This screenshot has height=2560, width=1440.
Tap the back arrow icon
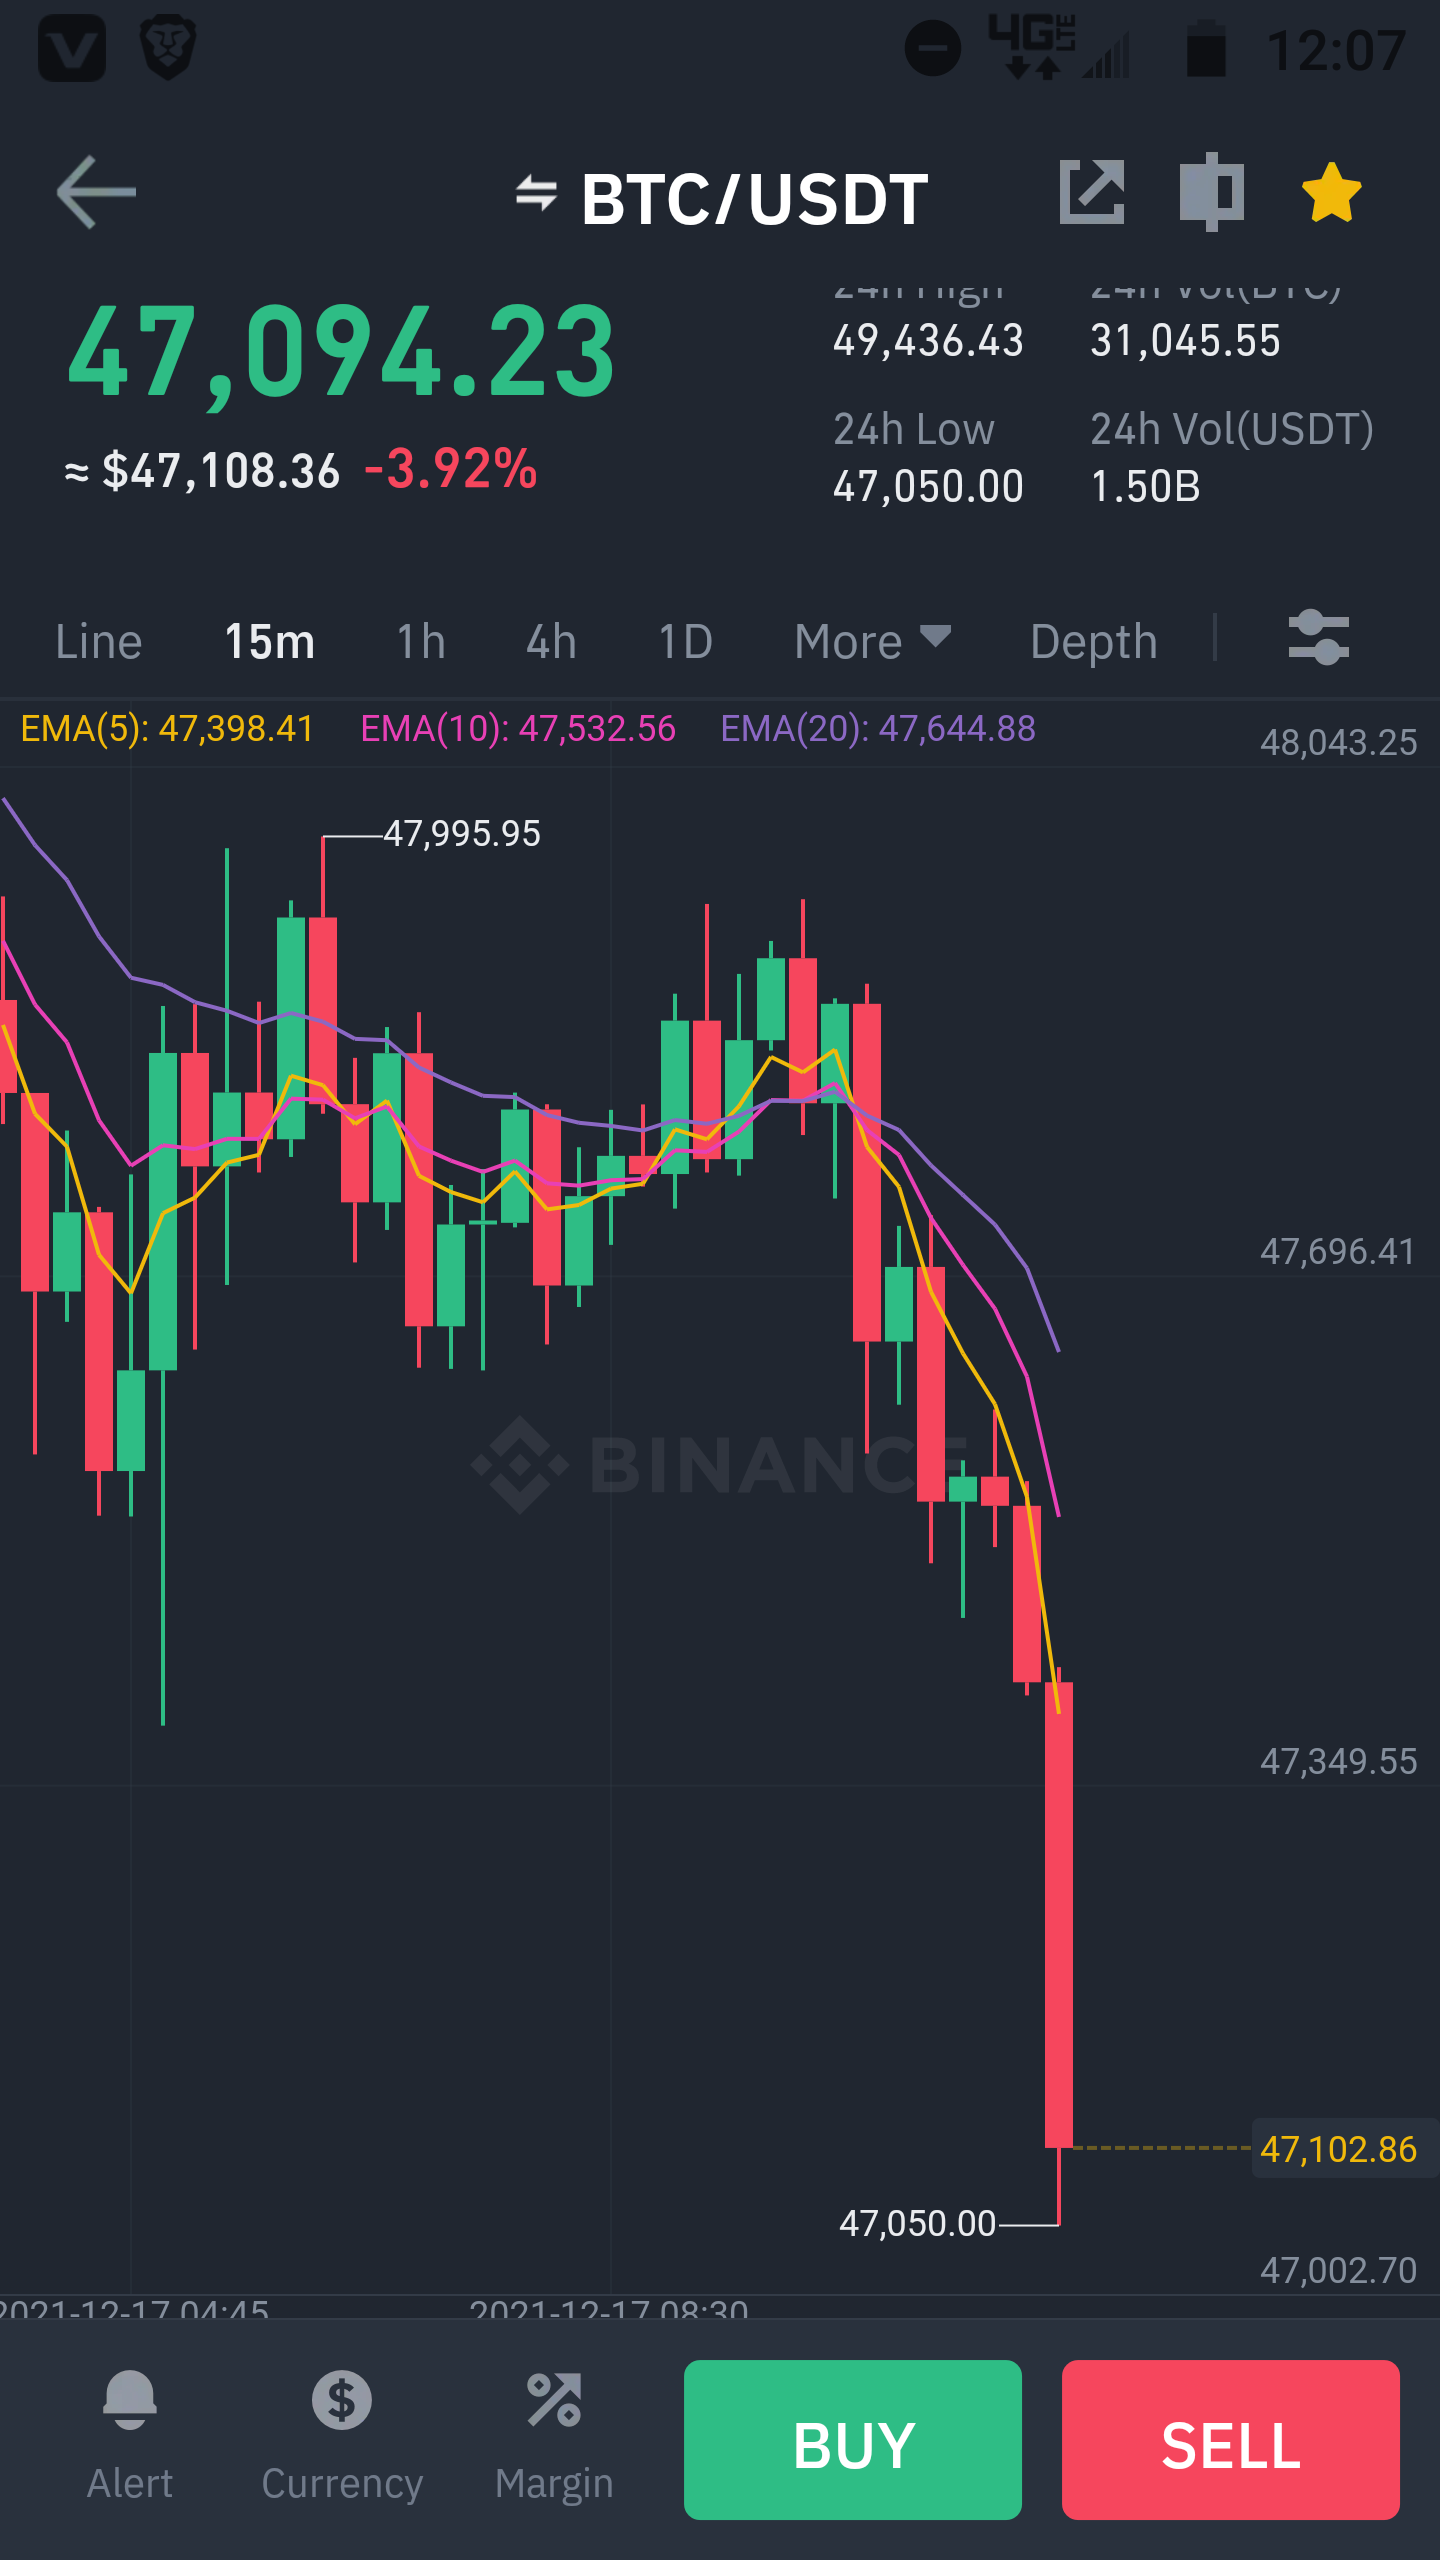[96, 192]
